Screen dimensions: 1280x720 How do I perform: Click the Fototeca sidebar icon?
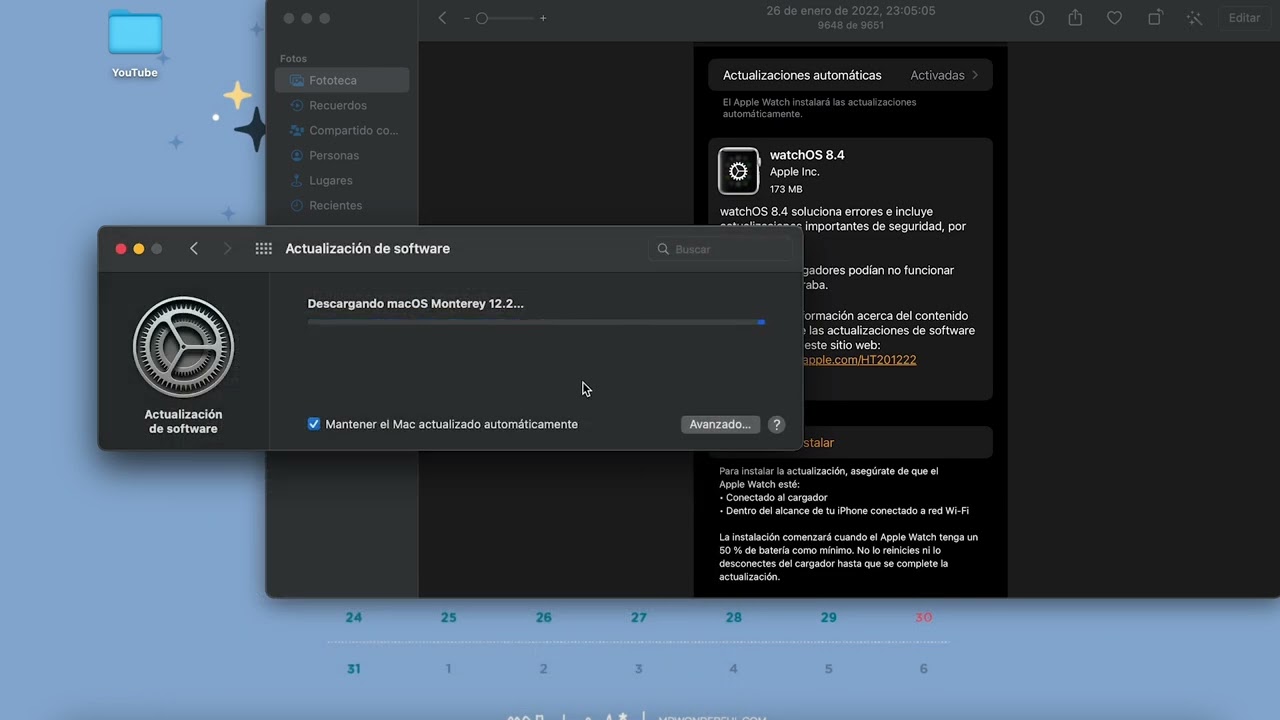coord(296,80)
